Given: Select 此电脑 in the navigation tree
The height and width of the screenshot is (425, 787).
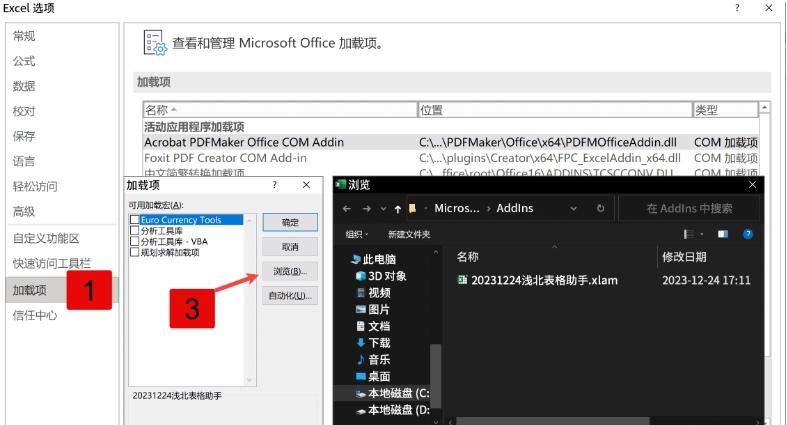Looking at the screenshot, I should [x=374, y=259].
